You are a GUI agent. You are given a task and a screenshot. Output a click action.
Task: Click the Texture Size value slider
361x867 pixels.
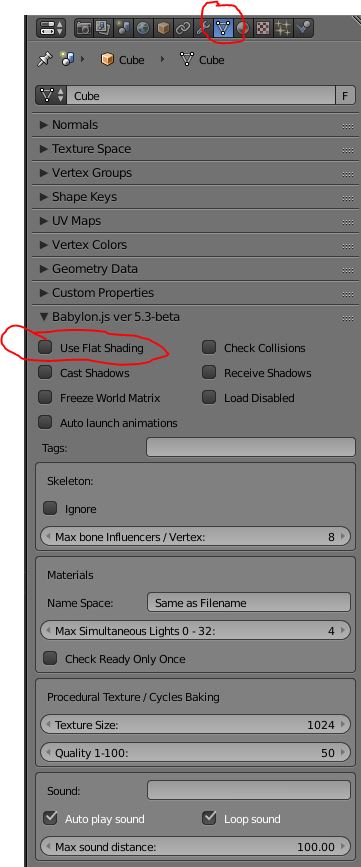pos(195,724)
